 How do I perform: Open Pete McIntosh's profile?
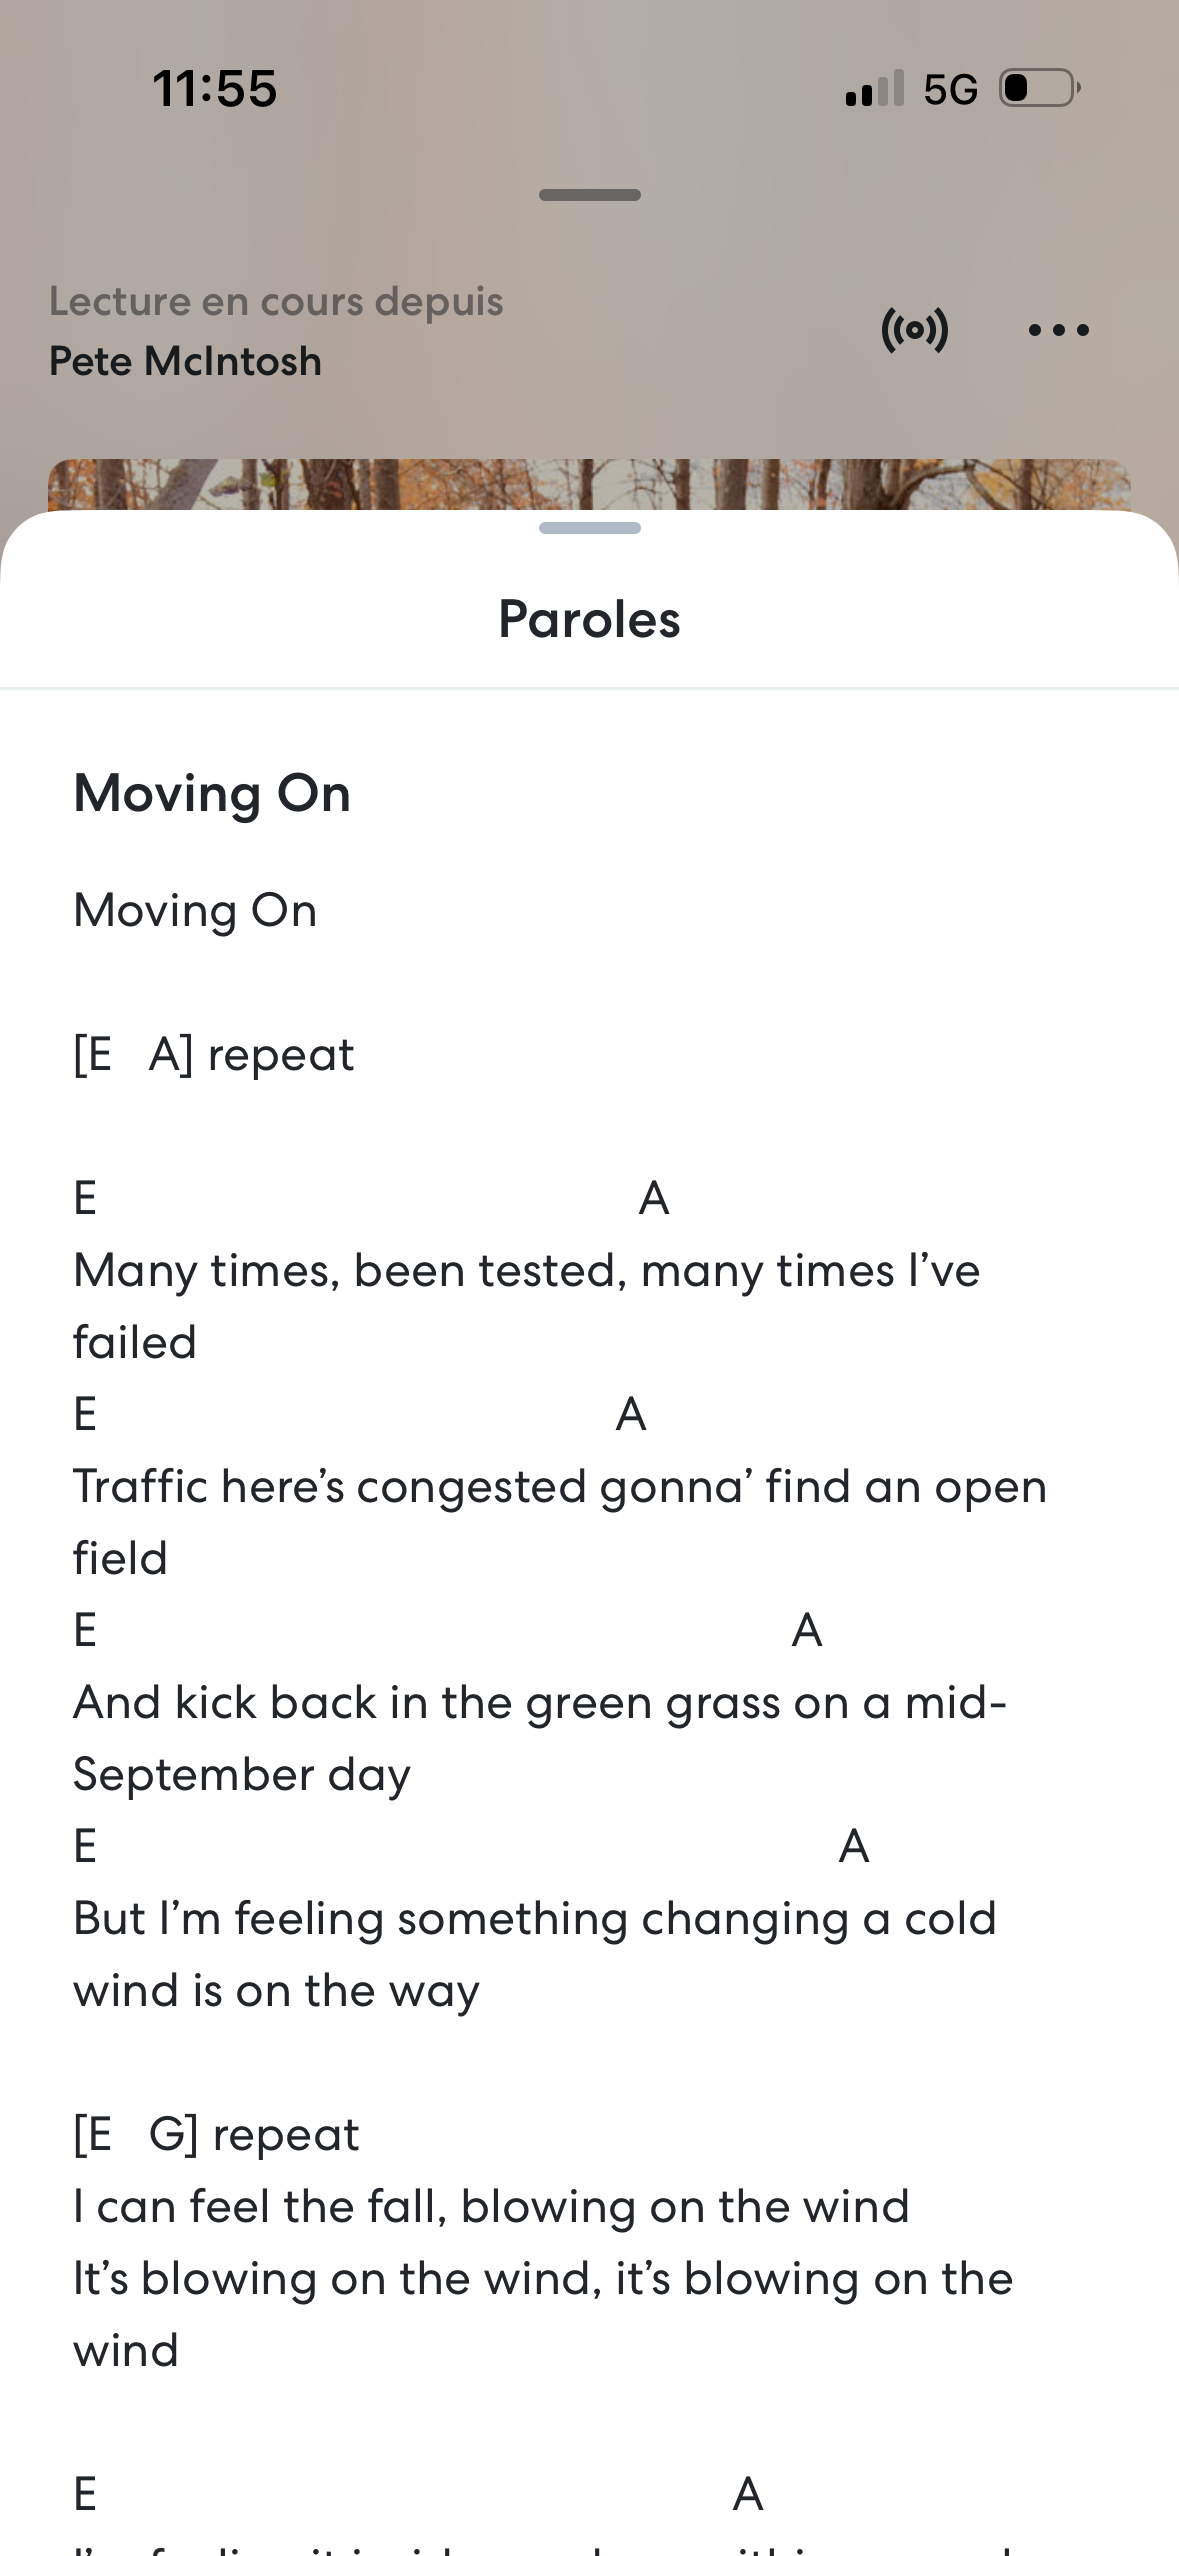pyautogui.click(x=184, y=361)
